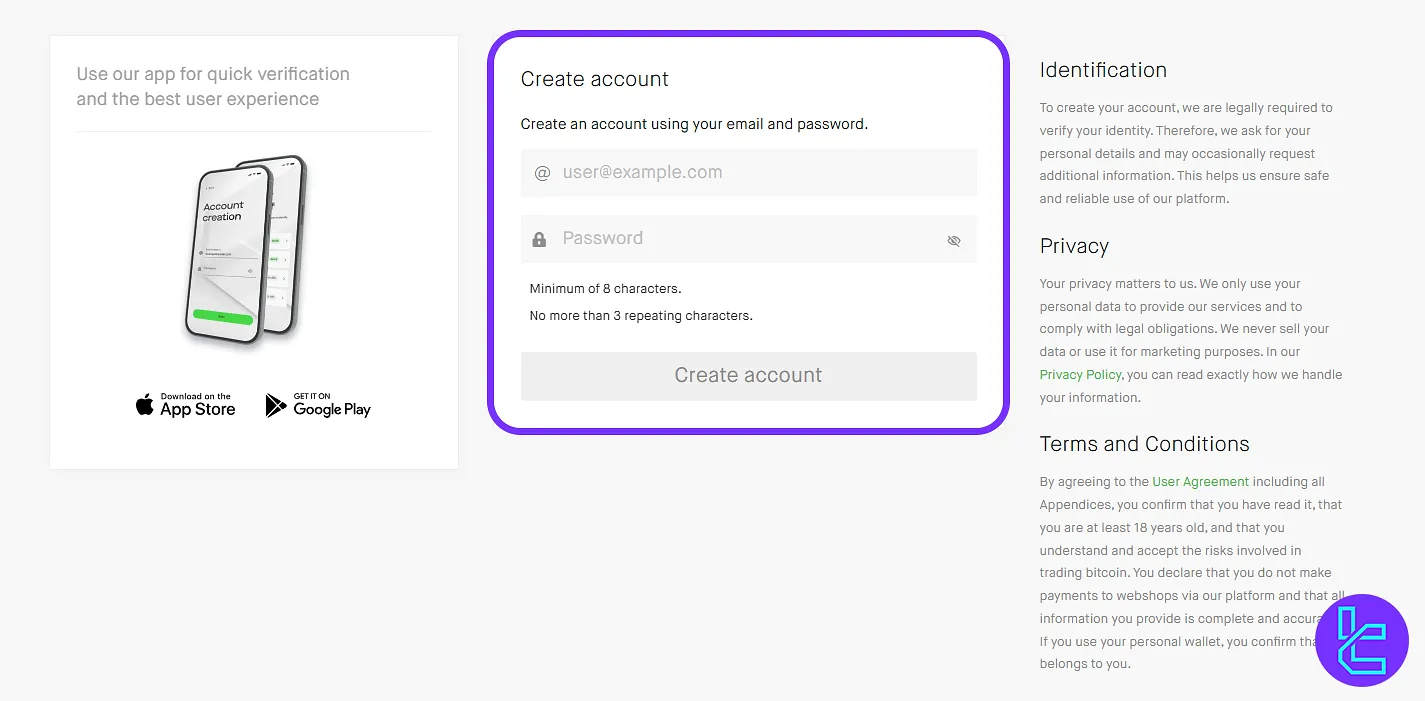Open the Privacy Policy link
This screenshot has width=1425, height=701.
click(1080, 375)
